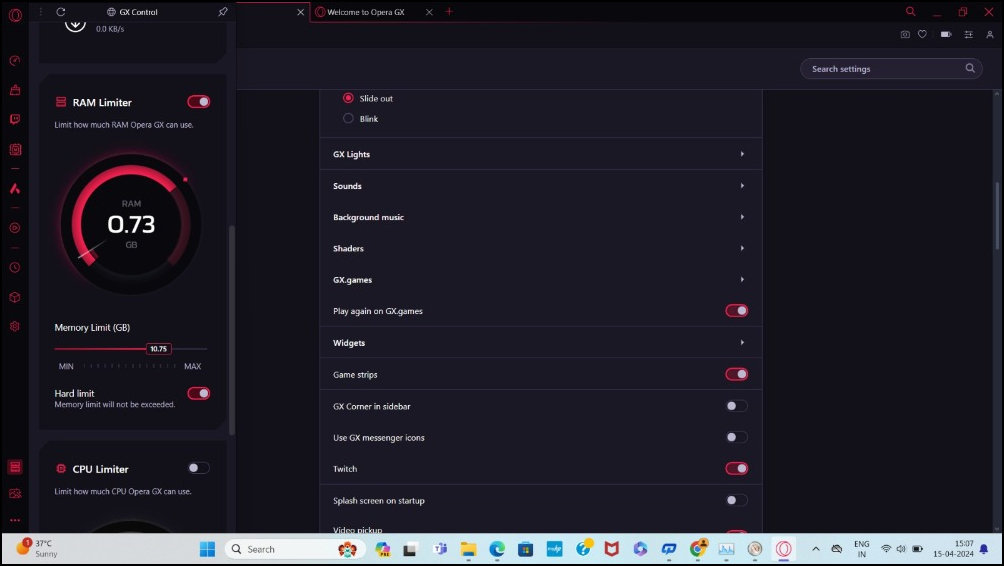Screen dimensions: 1004x566
Task: Select the Blink radio option
Action: [348, 118]
